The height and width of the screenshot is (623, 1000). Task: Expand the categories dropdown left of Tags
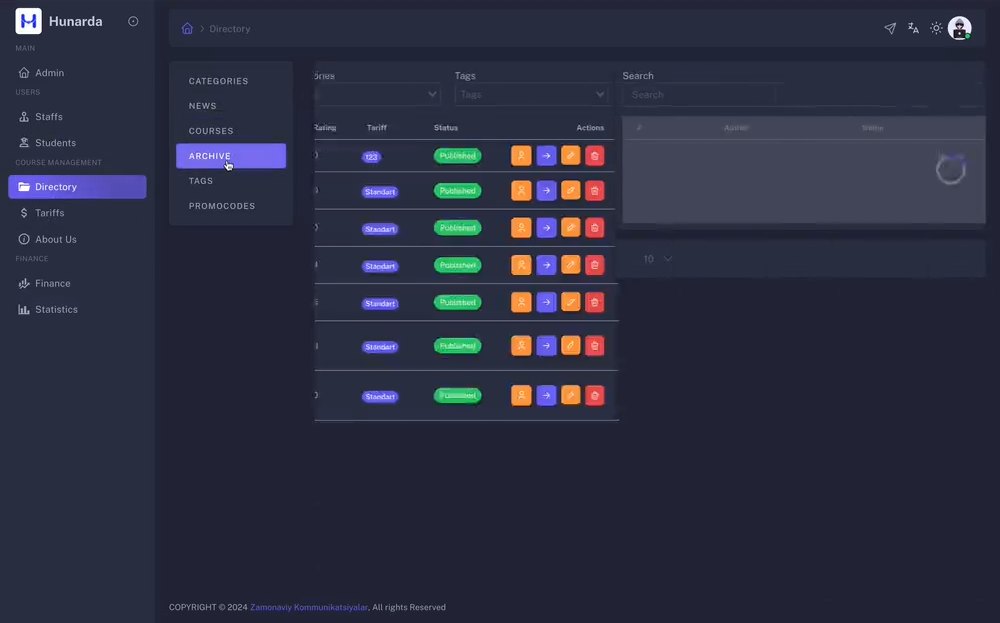pyautogui.click(x=378, y=94)
